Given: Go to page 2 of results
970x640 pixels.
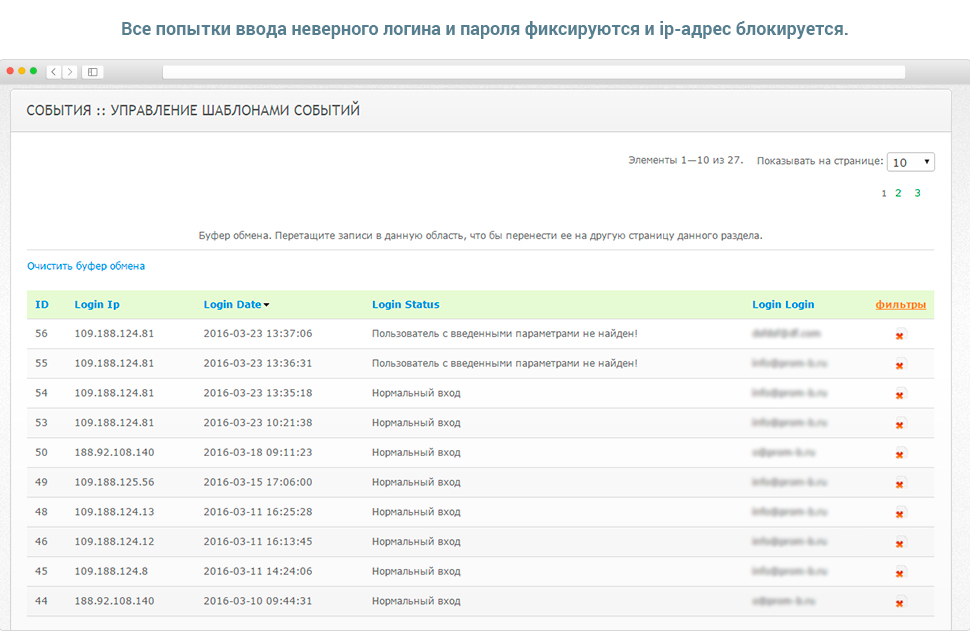Looking at the screenshot, I should pyautogui.click(x=898, y=193).
